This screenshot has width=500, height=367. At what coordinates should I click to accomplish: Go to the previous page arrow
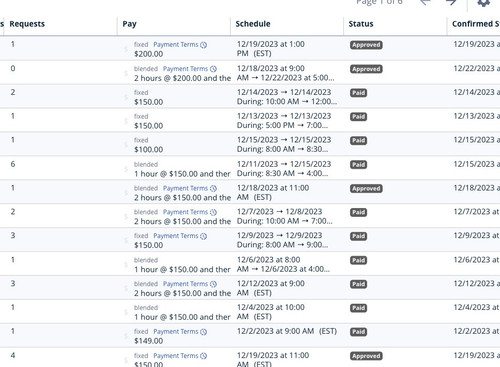coord(425,2)
